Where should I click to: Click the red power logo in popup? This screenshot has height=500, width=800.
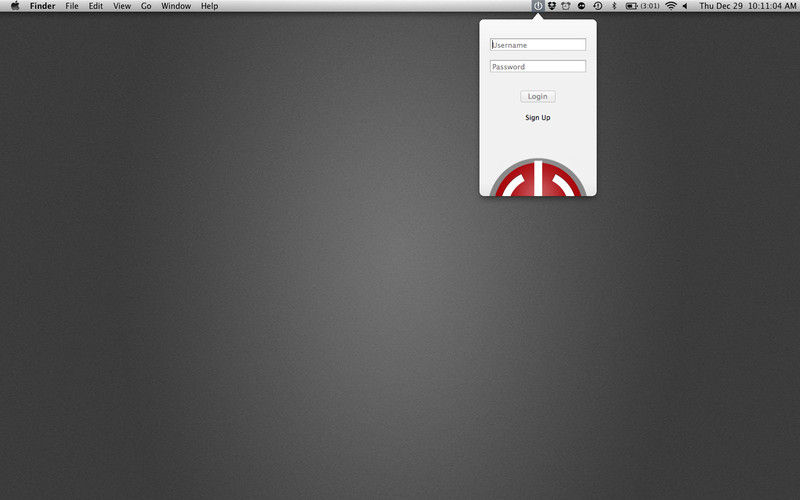pyautogui.click(x=538, y=178)
